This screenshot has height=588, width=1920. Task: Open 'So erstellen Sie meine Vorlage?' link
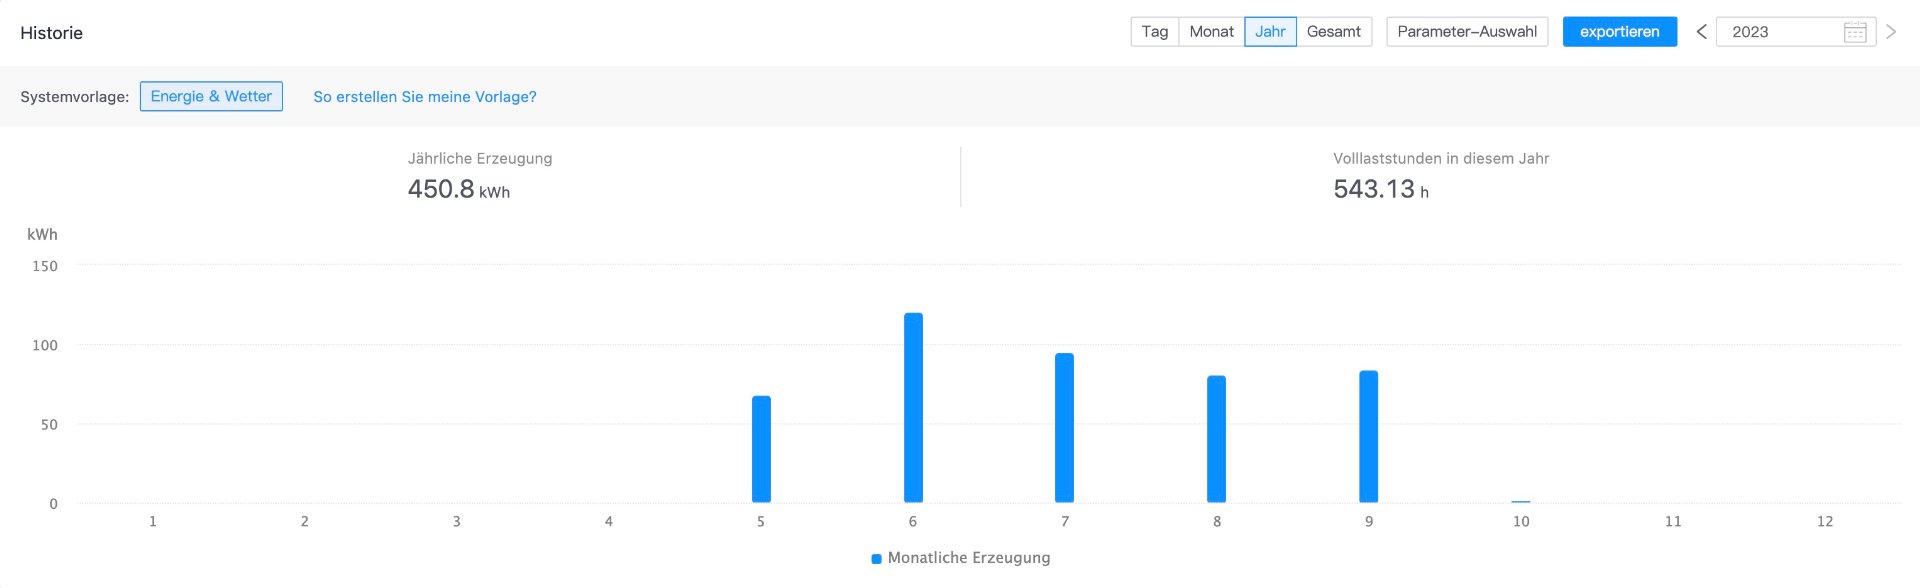[x=425, y=97]
